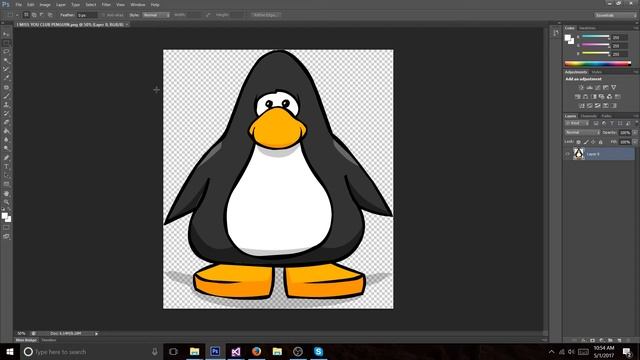Add a Levels adjustment
This screenshot has height=360, width=640.
pos(589,87)
